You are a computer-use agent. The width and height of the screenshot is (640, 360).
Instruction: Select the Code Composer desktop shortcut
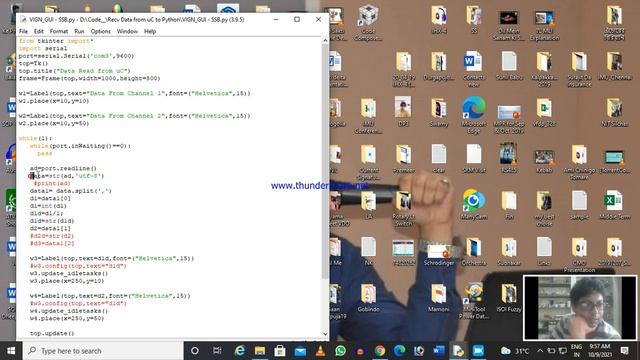(x=368, y=23)
